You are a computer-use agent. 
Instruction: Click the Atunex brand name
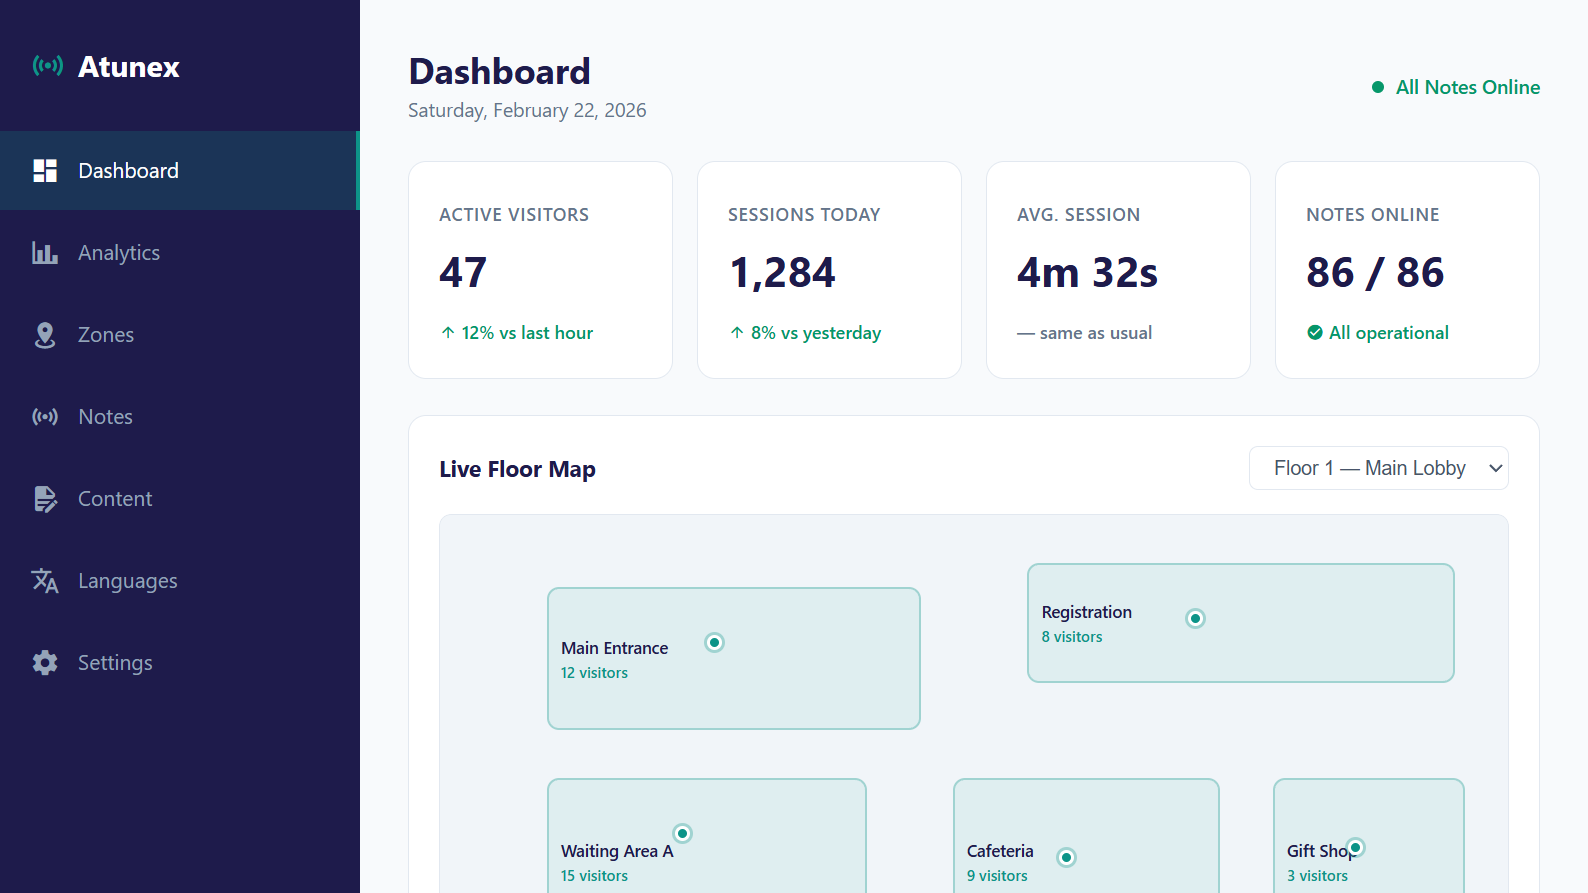tap(129, 67)
